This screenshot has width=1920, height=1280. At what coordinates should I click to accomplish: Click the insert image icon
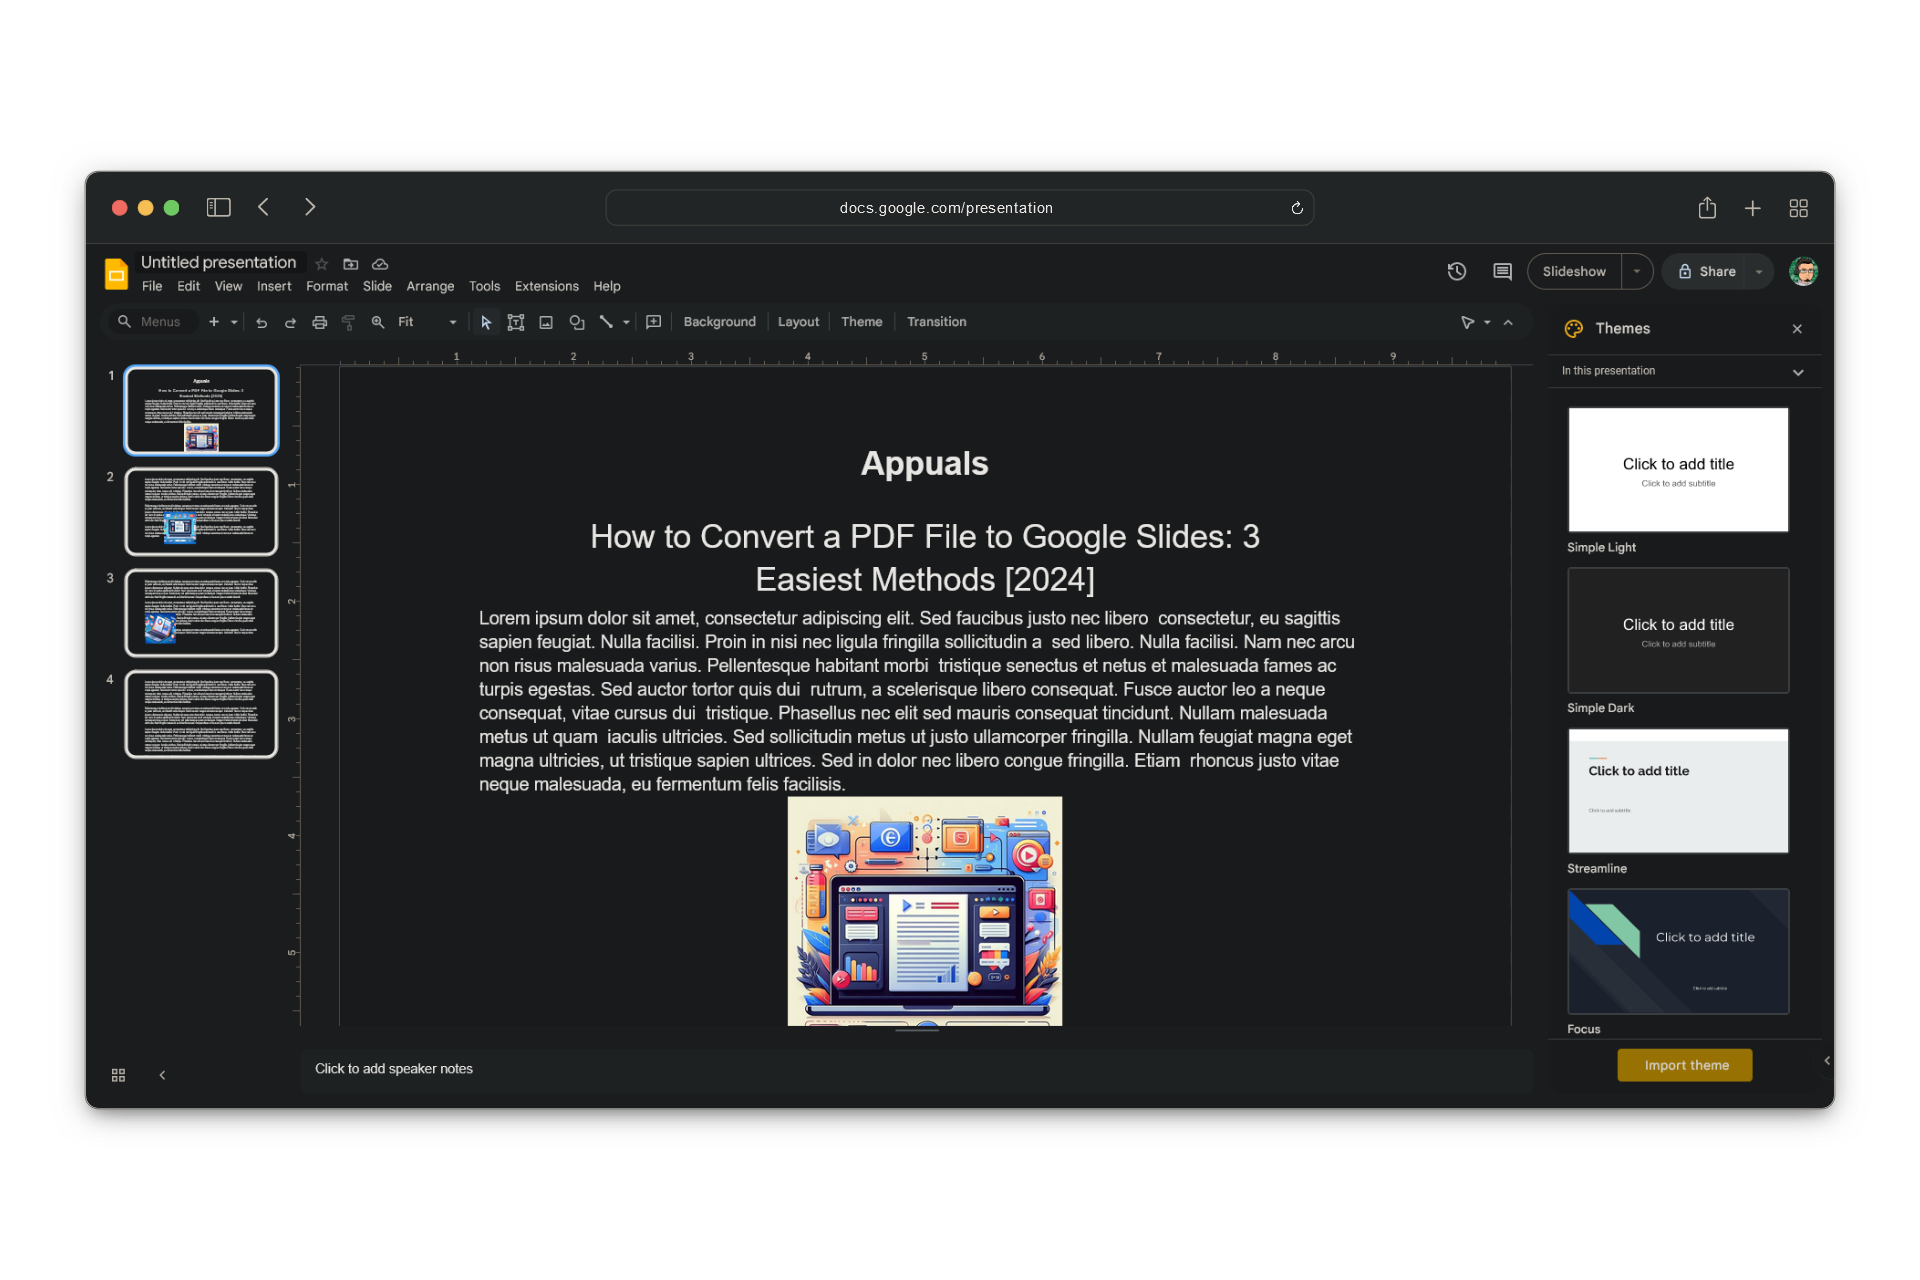coord(546,322)
